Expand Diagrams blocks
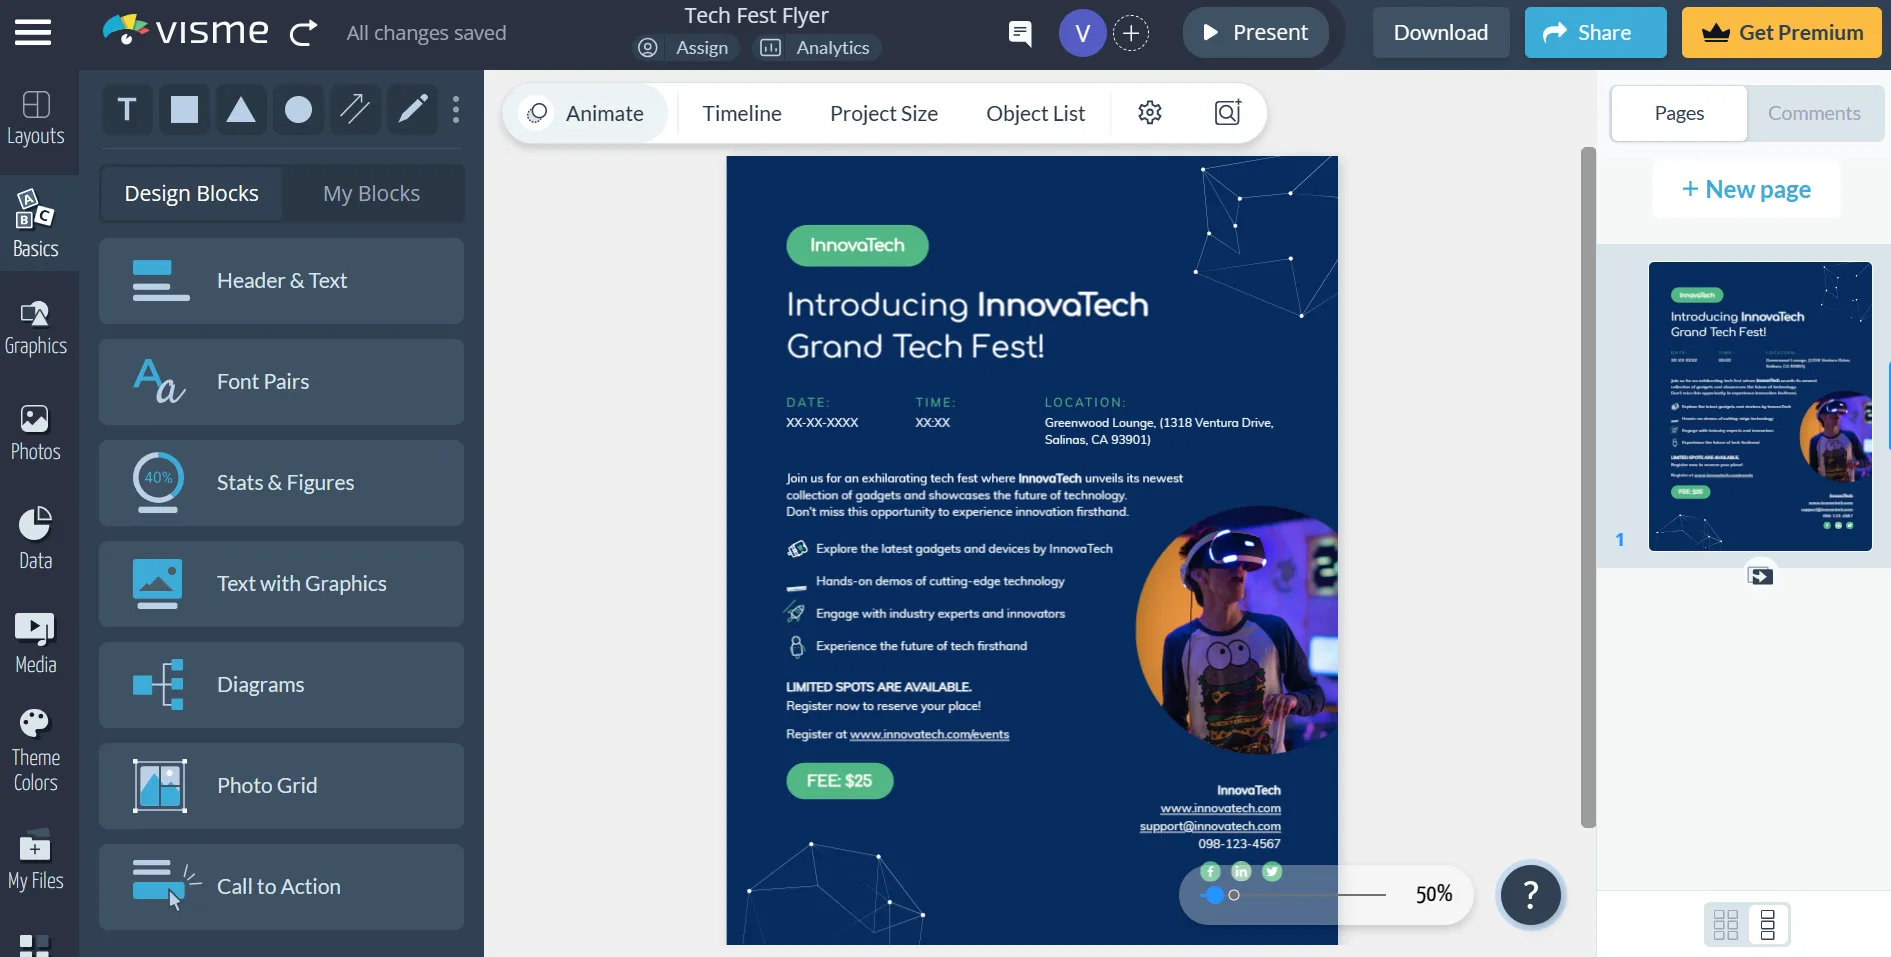 click(x=281, y=685)
